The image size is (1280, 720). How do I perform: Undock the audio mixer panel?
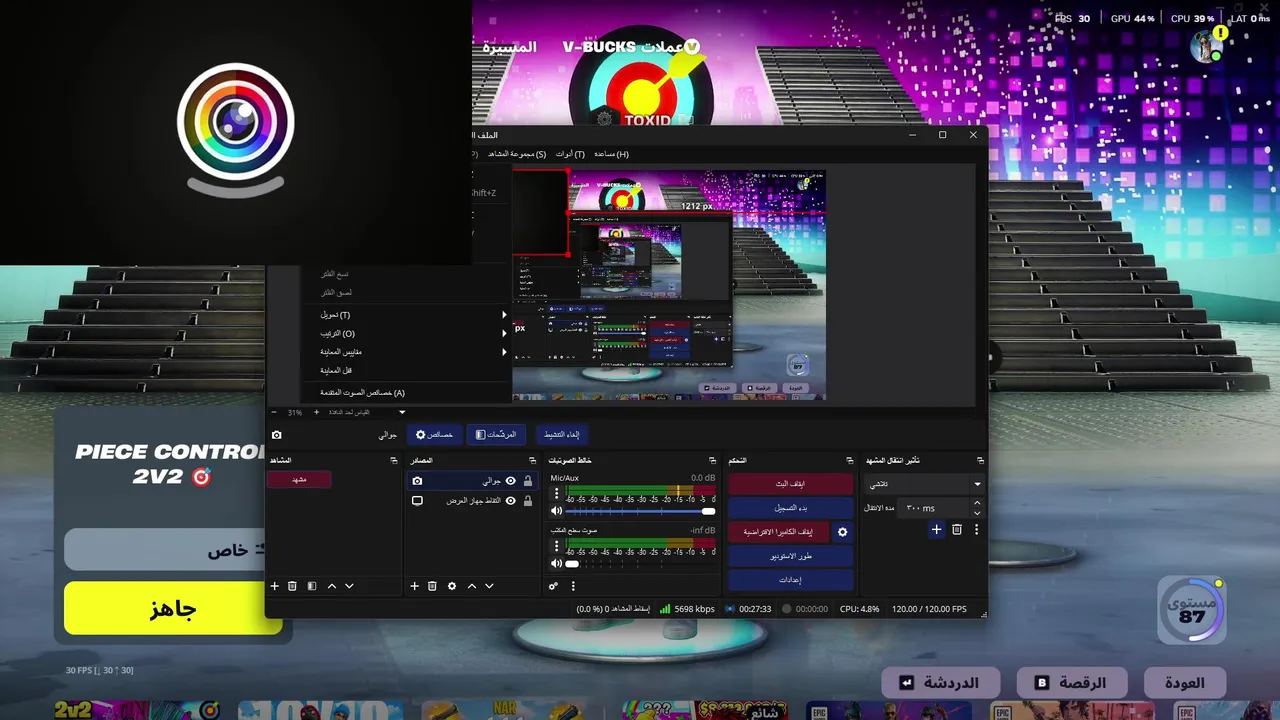point(712,460)
